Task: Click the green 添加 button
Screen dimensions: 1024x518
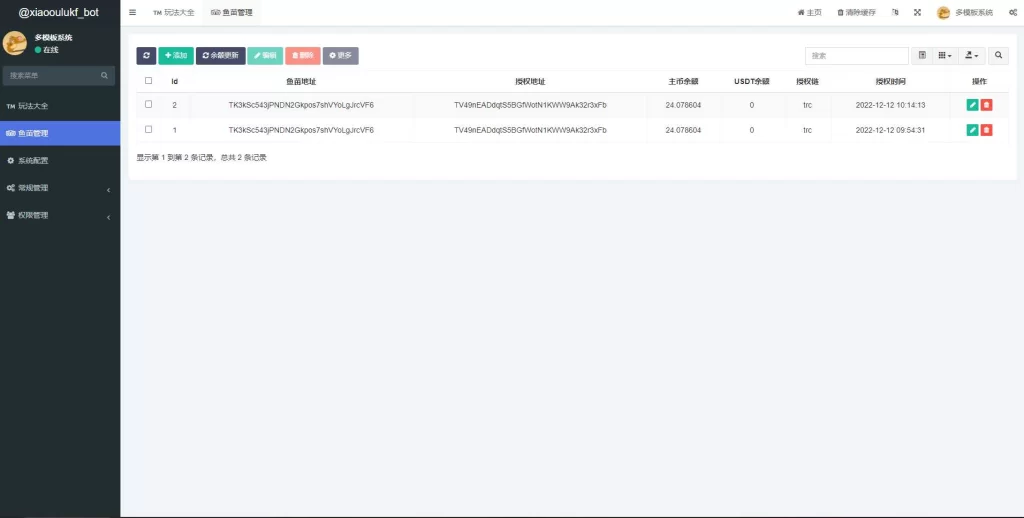Action: point(176,56)
